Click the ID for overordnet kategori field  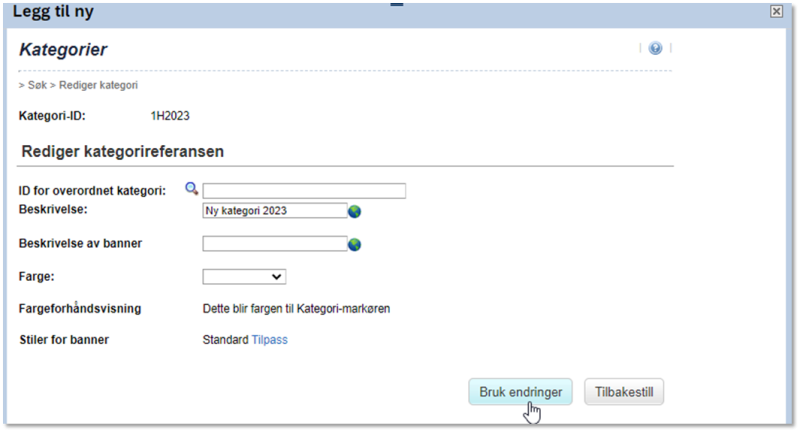(304, 191)
